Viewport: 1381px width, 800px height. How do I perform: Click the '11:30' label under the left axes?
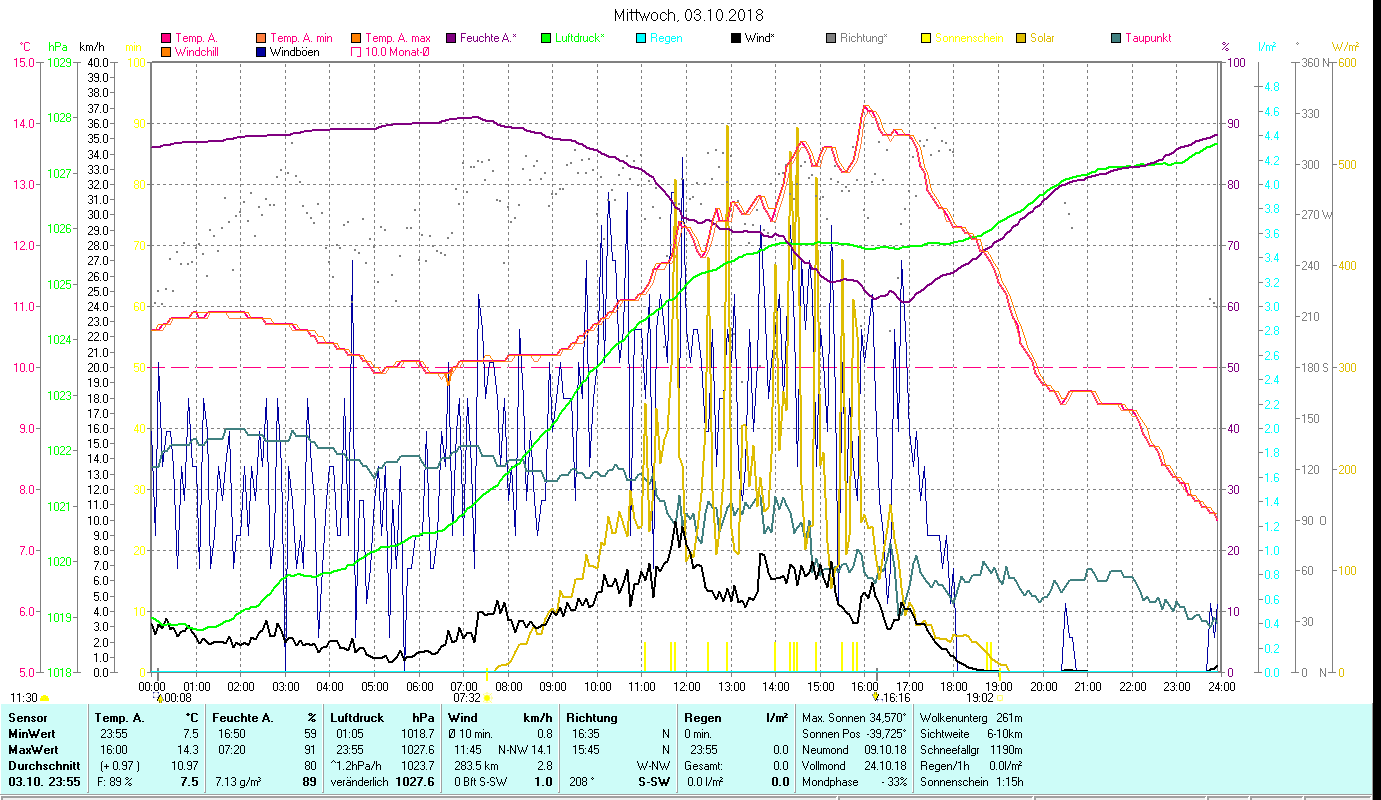[x=24, y=698]
